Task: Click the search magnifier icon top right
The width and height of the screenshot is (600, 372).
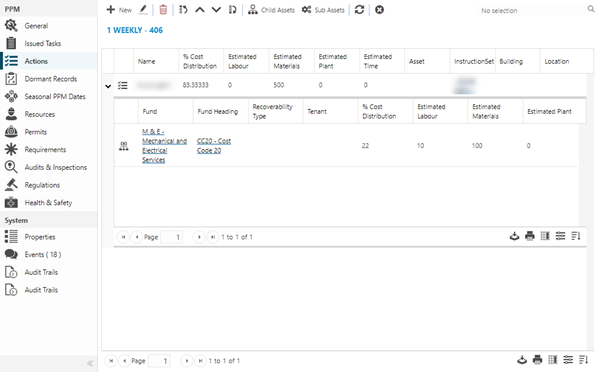Action: (591, 9)
